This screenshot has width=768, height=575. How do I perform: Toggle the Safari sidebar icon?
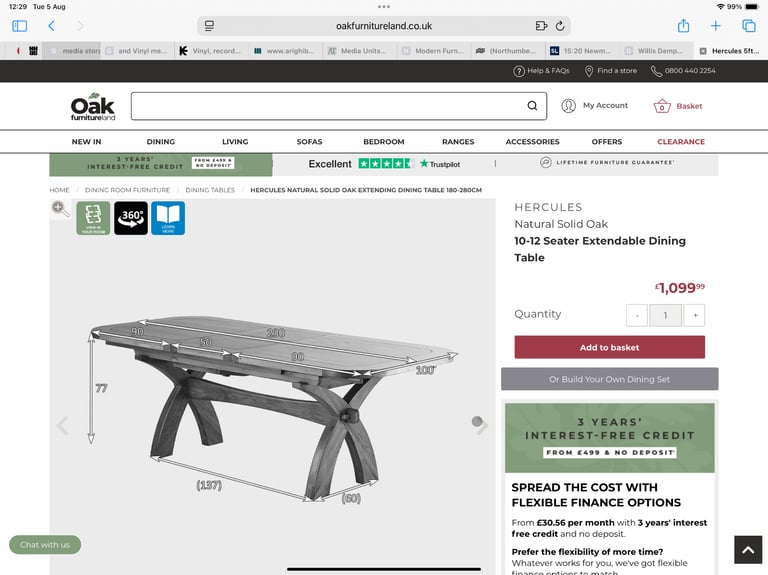tap(20, 26)
